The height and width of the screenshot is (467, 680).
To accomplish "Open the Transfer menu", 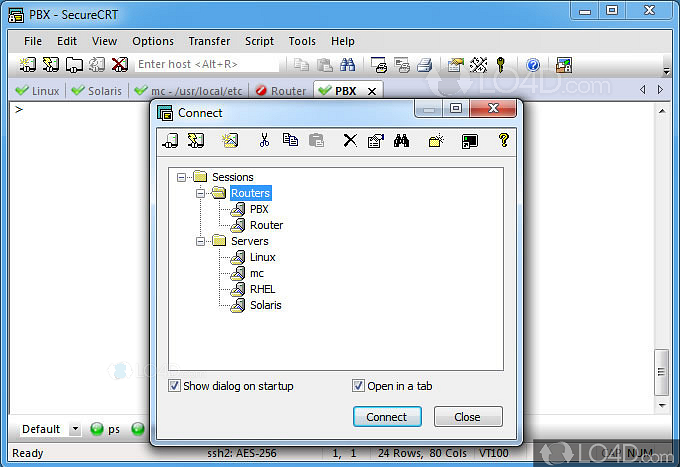I will click(209, 41).
